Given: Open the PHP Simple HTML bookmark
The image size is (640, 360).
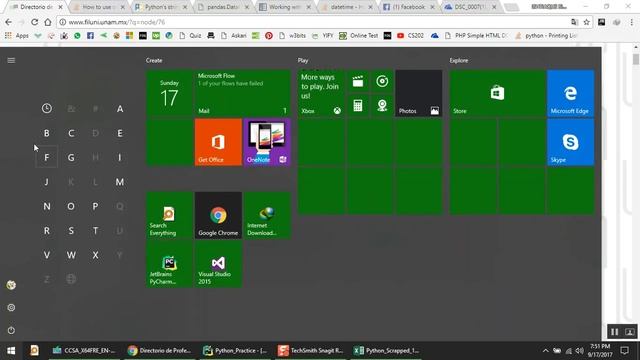Looking at the screenshot, I should tap(476, 36).
